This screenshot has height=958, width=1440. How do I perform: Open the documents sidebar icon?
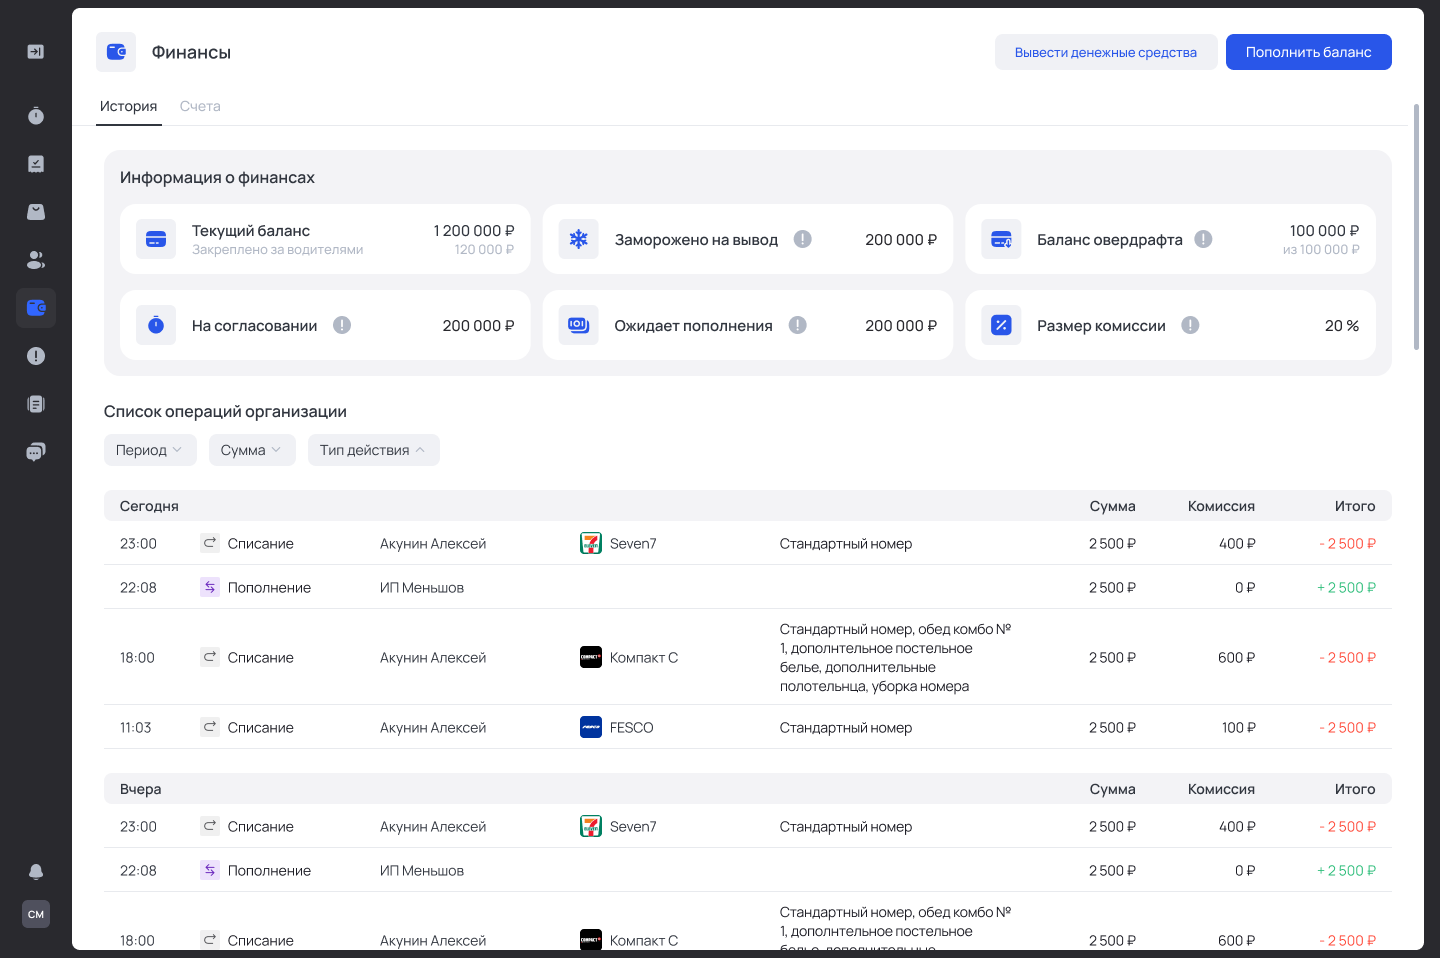pyautogui.click(x=36, y=404)
